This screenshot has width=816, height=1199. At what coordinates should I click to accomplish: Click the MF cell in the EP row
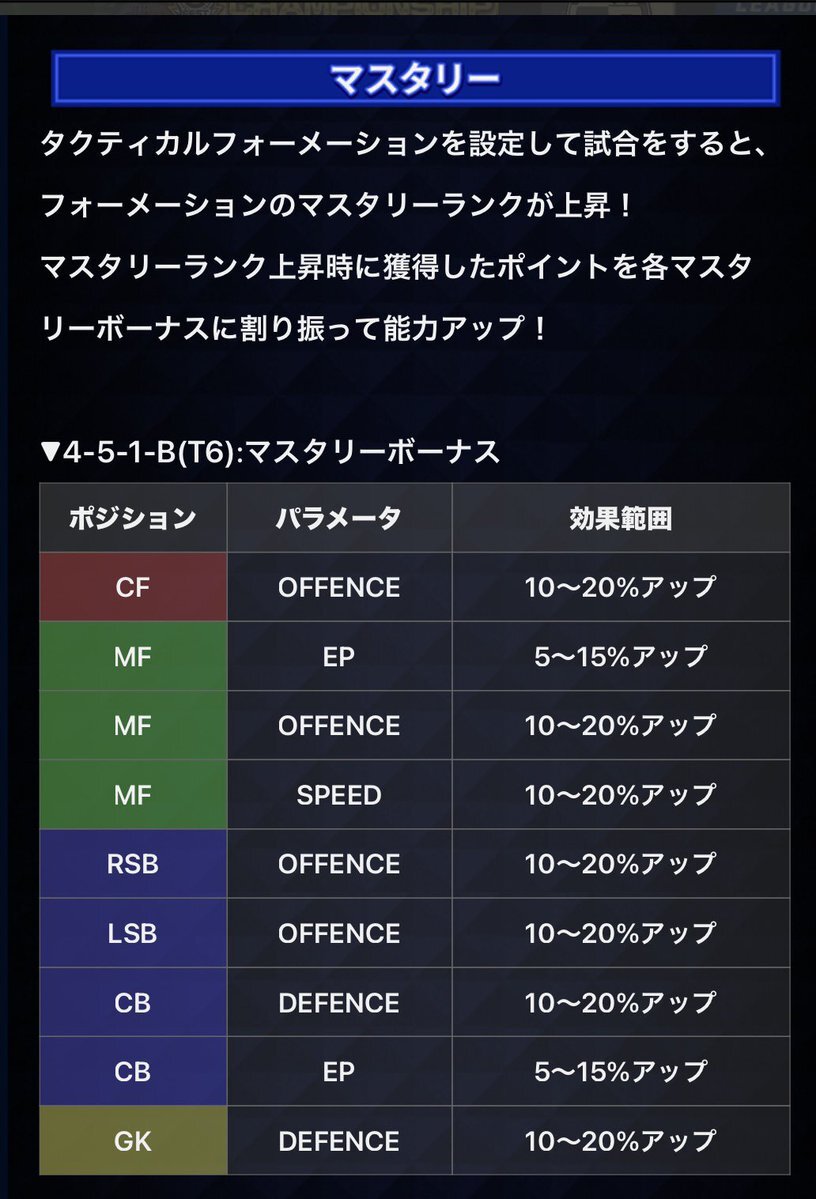pyautogui.click(x=133, y=656)
